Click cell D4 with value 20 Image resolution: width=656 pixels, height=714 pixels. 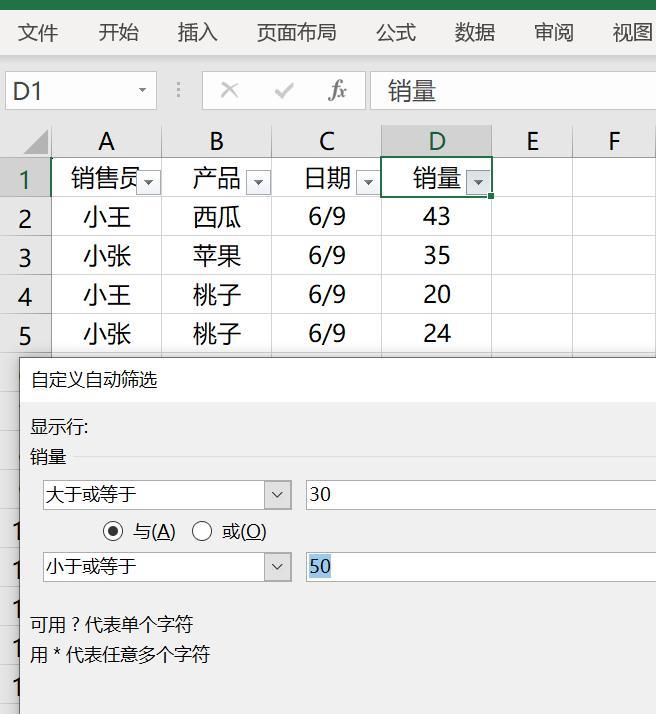click(437, 295)
